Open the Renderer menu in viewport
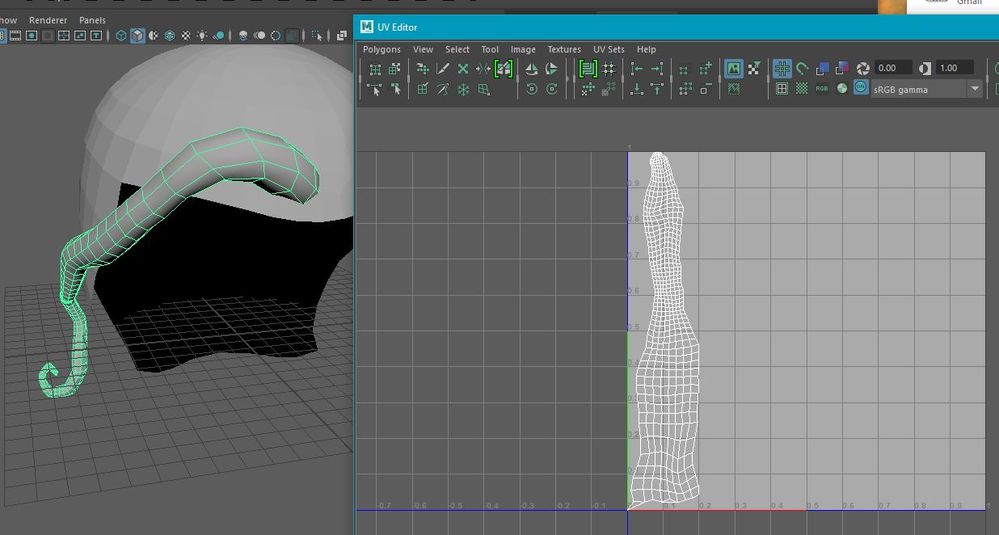Viewport: 999px width, 535px height. click(48, 20)
